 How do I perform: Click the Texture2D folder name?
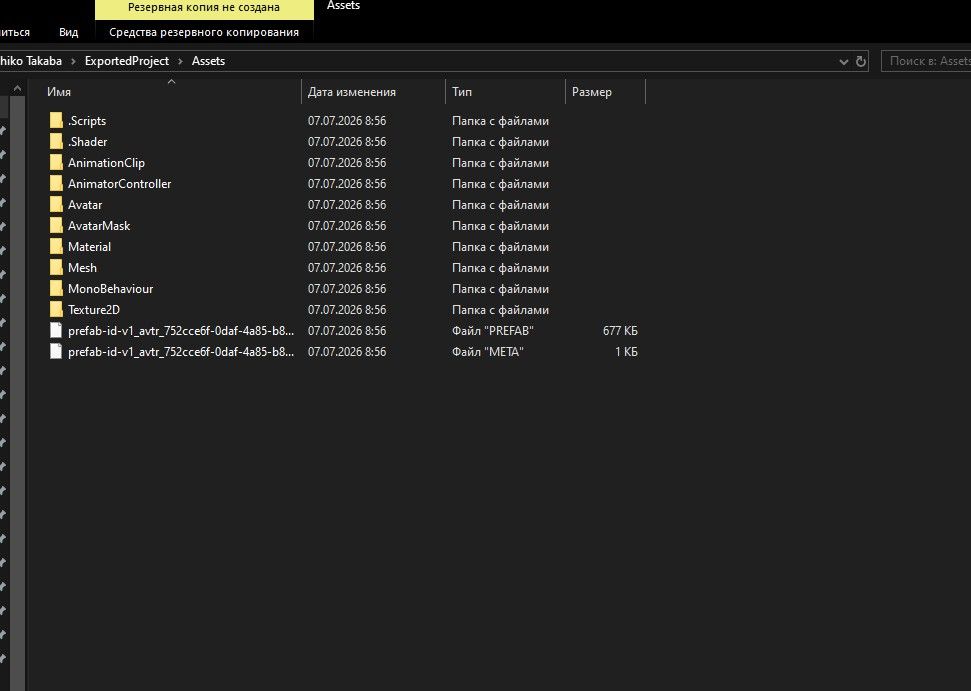[x=94, y=310]
